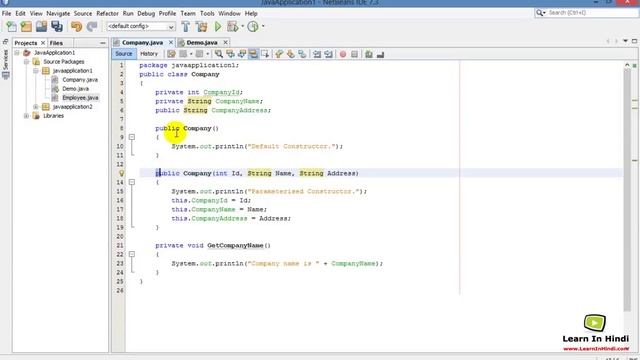Toggle Rectangular Selection icon
The width and height of the screenshot is (640, 360).
[265, 54]
